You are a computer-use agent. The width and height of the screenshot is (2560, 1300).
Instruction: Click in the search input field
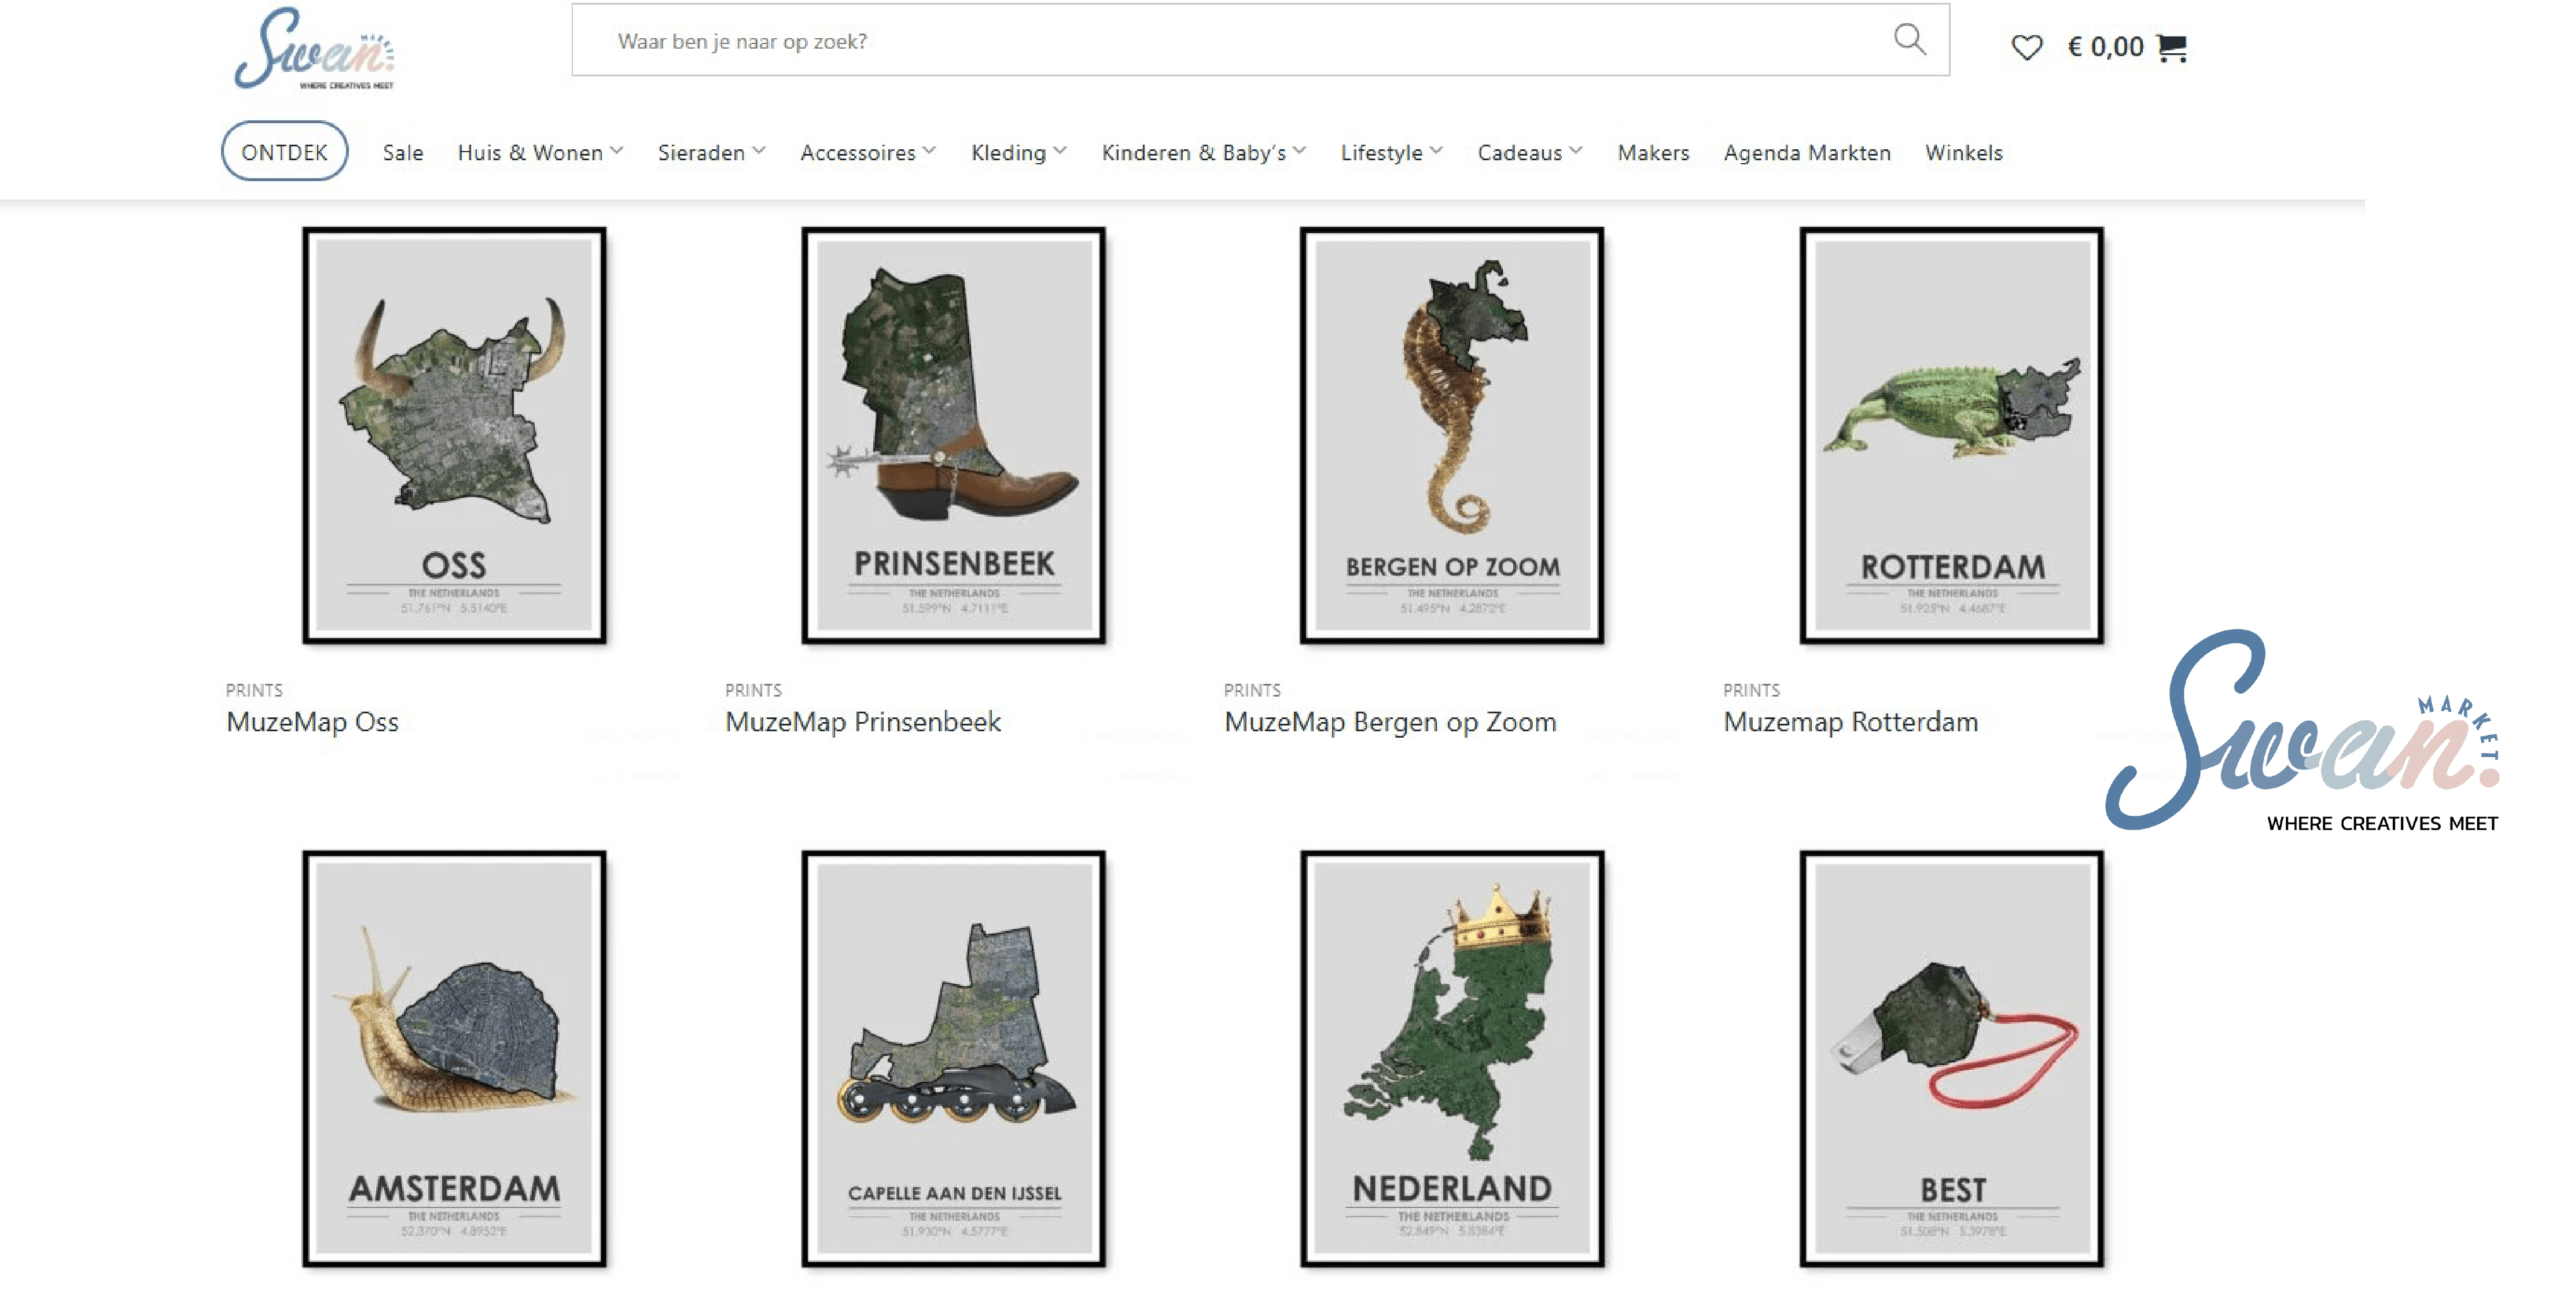pos(1200,41)
